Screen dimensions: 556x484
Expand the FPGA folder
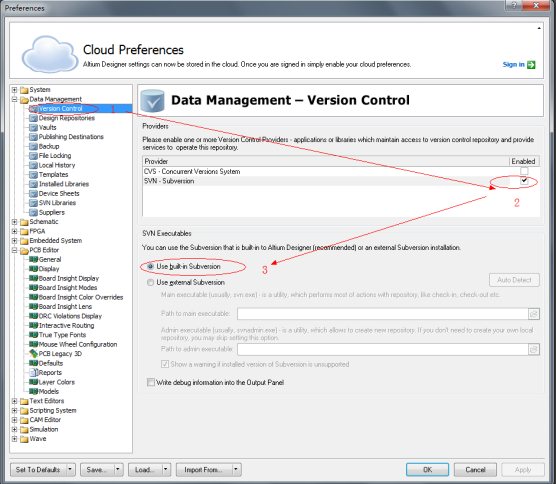[x=15, y=231]
